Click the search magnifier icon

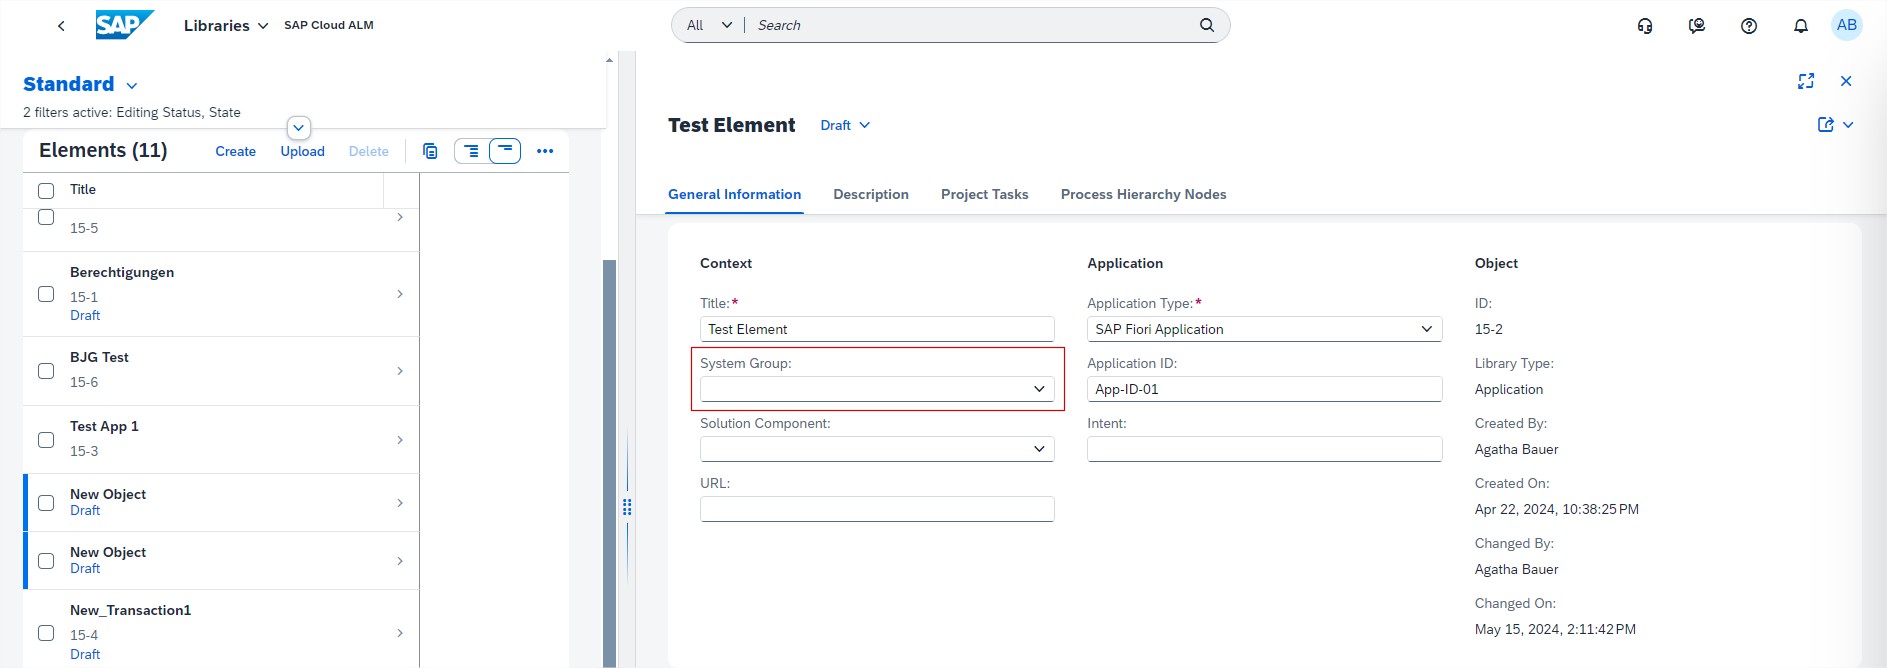[1206, 25]
